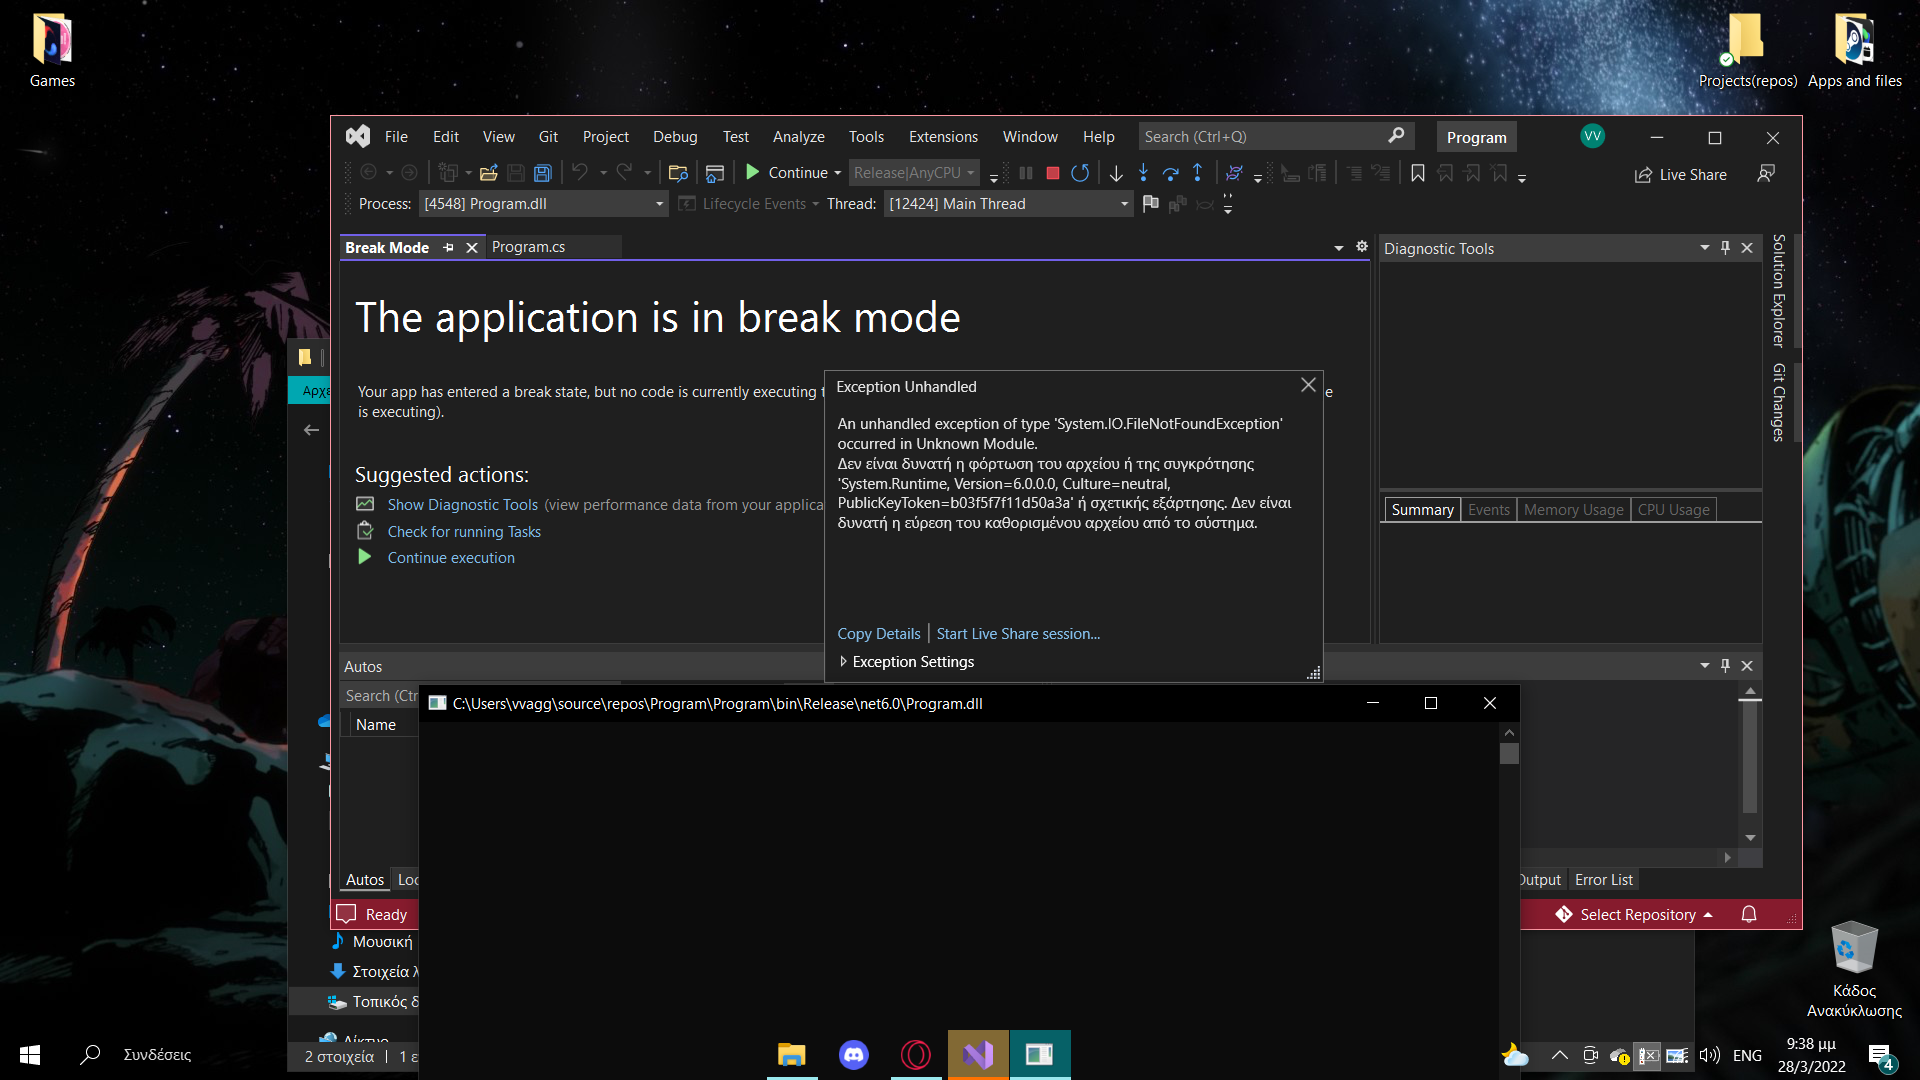Image resolution: width=1920 pixels, height=1080 pixels.
Task: Click the Step Into arrow icon
Action: point(1143,172)
